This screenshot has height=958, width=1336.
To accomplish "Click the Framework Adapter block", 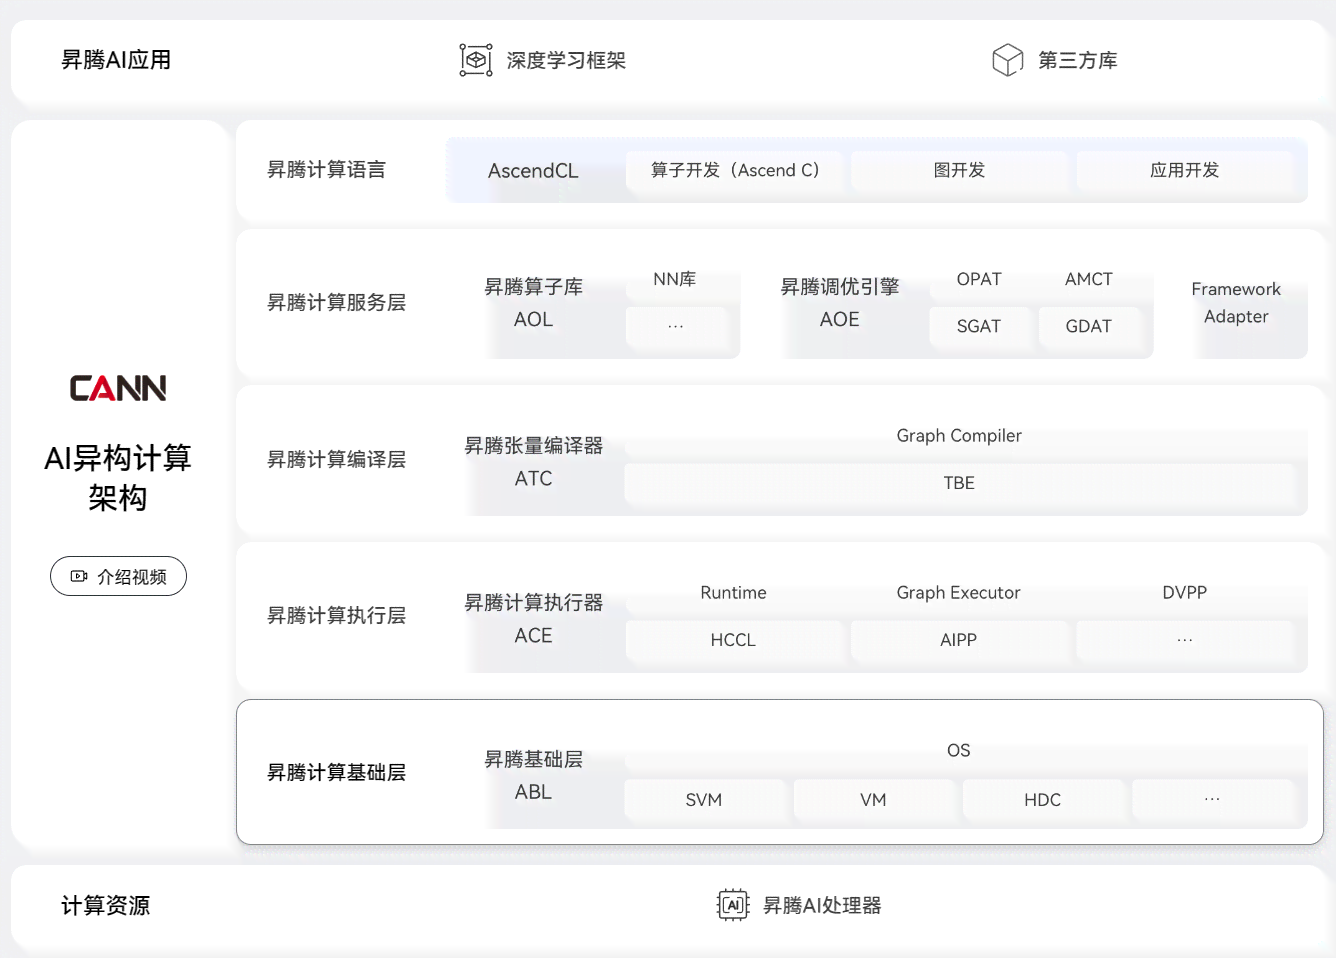I will (1236, 303).
